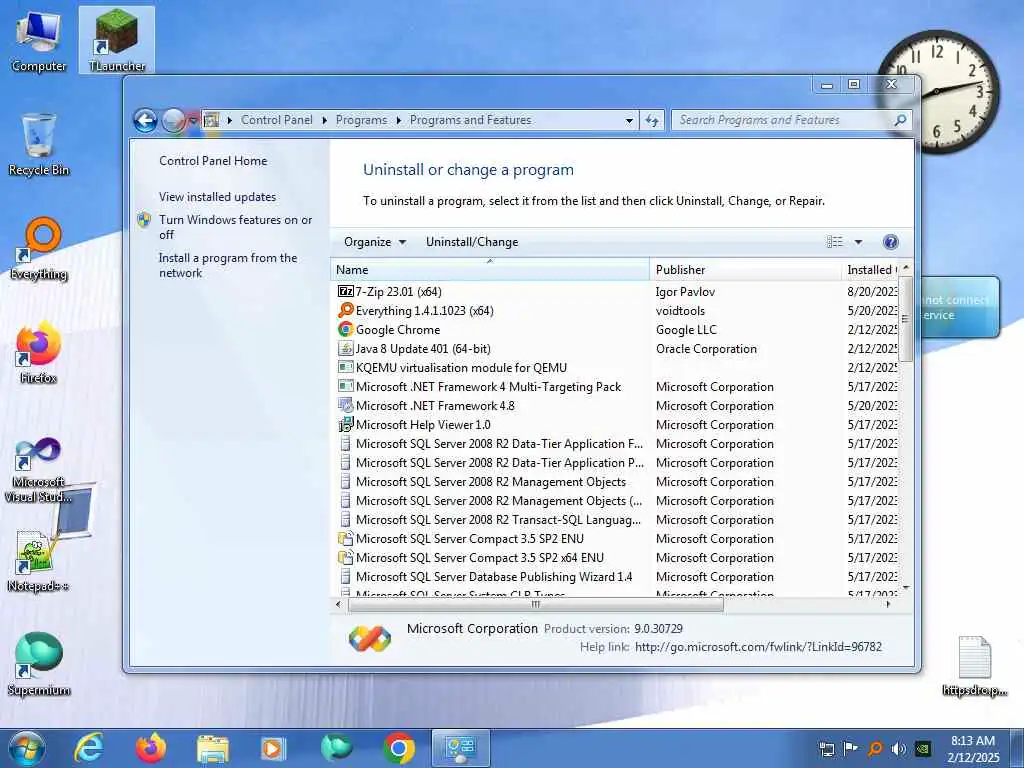Launch Everything search desktop shortcut
The width and height of the screenshot is (1024, 768).
39,248
